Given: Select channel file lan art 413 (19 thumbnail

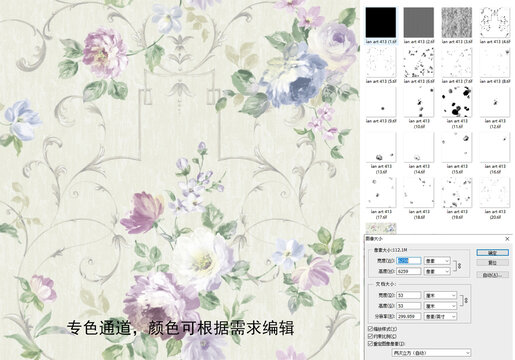Looking at the screenshot, I should click(457, 193).
